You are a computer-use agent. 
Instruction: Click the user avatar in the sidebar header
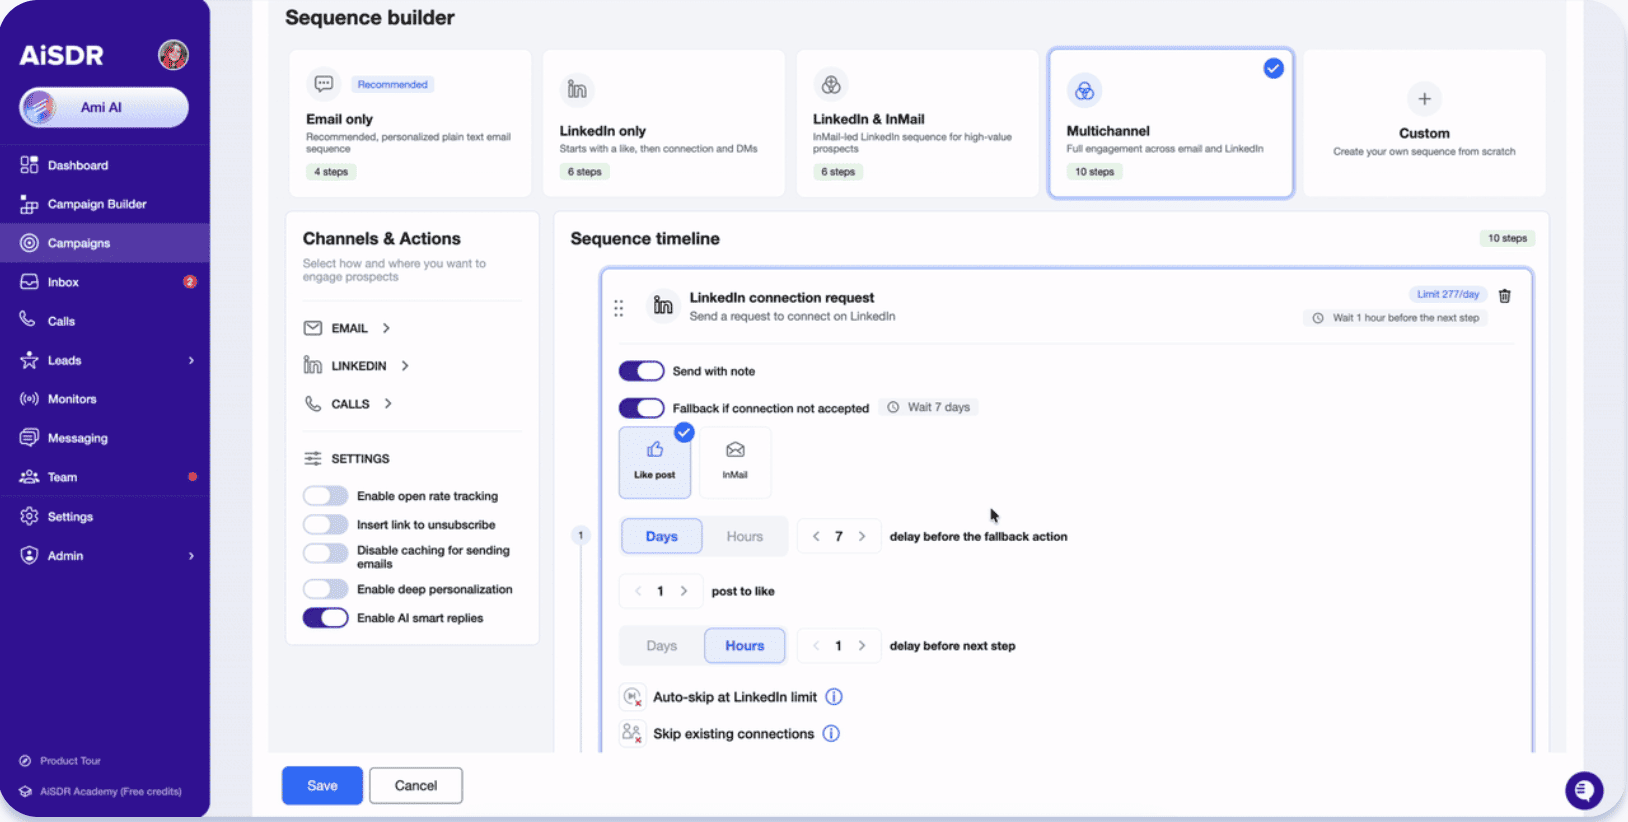click(x=174, y=55)
